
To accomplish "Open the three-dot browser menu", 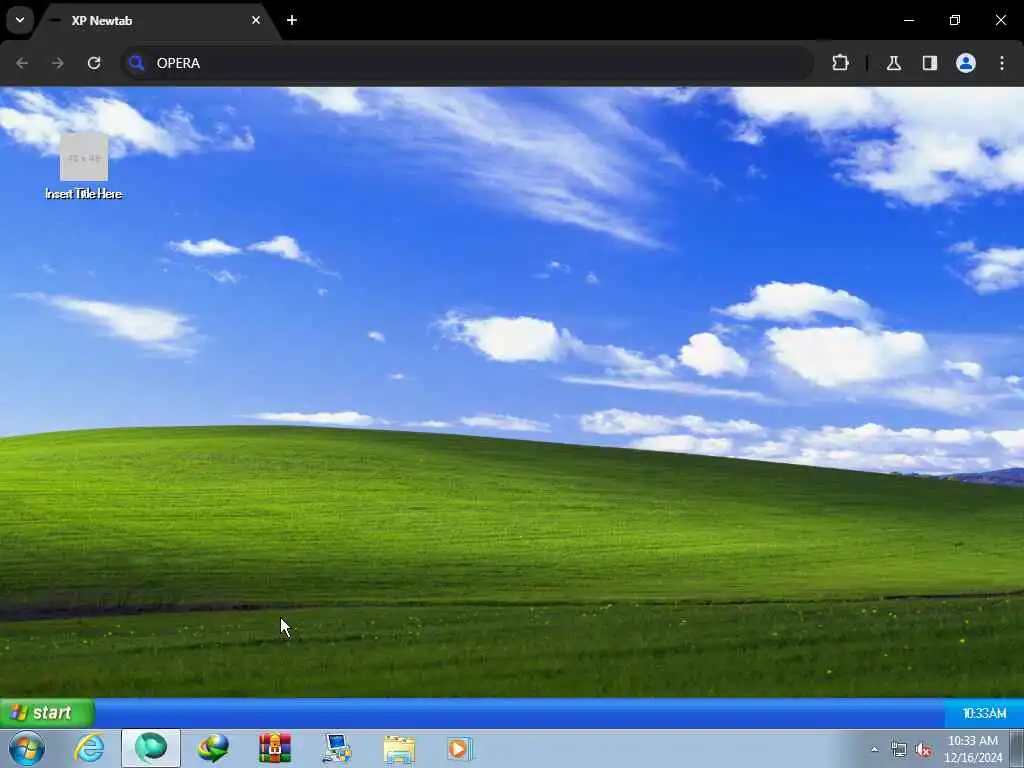I will pos(1002,63).
